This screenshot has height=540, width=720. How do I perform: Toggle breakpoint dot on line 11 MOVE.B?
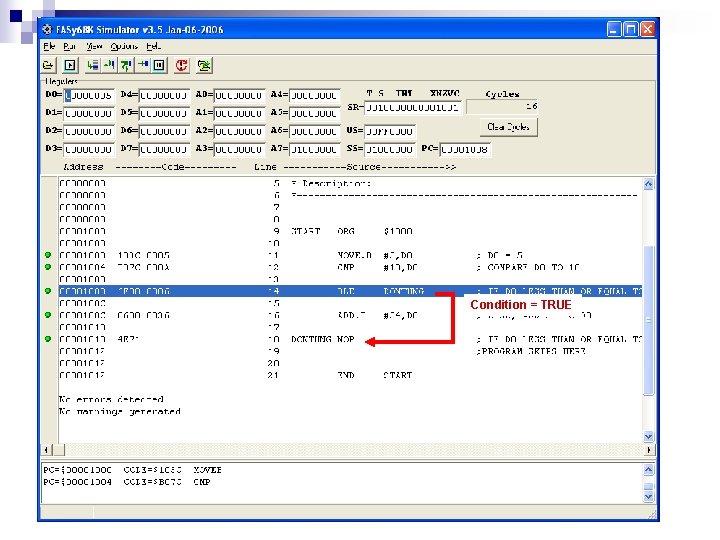click(48, 255)
